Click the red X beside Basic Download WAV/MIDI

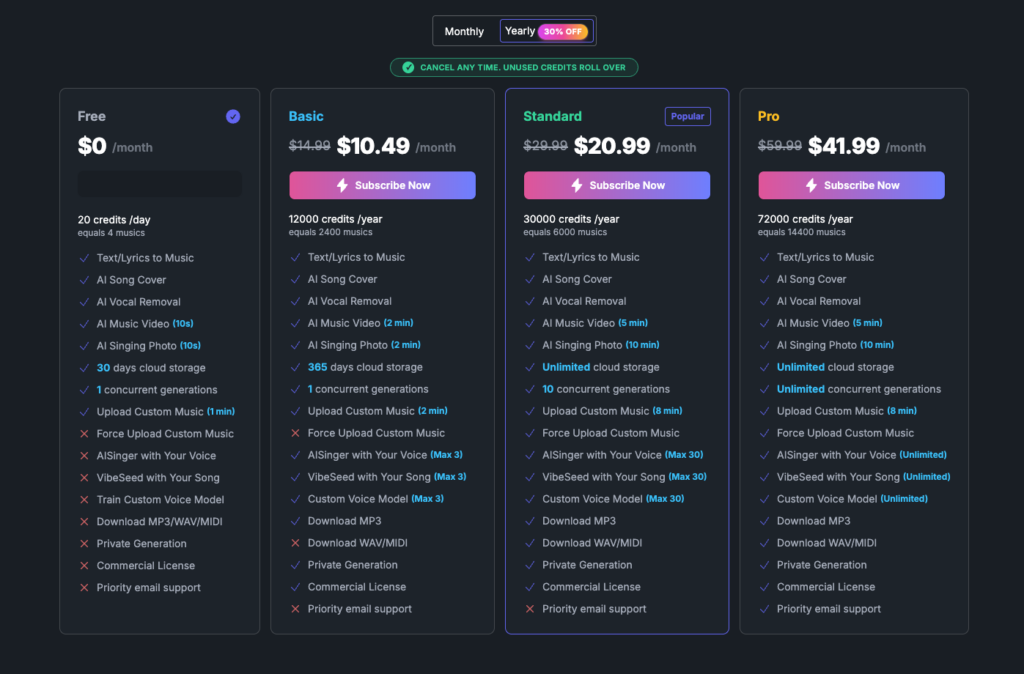tap(295, 543)
